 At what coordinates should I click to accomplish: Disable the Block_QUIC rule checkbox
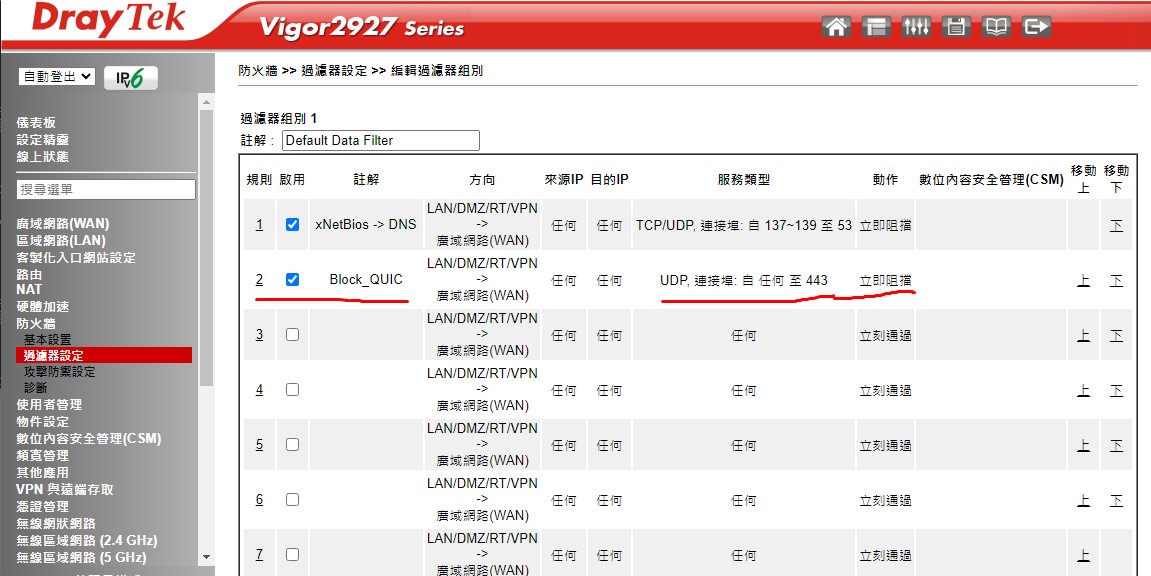[x=292, y=280]
